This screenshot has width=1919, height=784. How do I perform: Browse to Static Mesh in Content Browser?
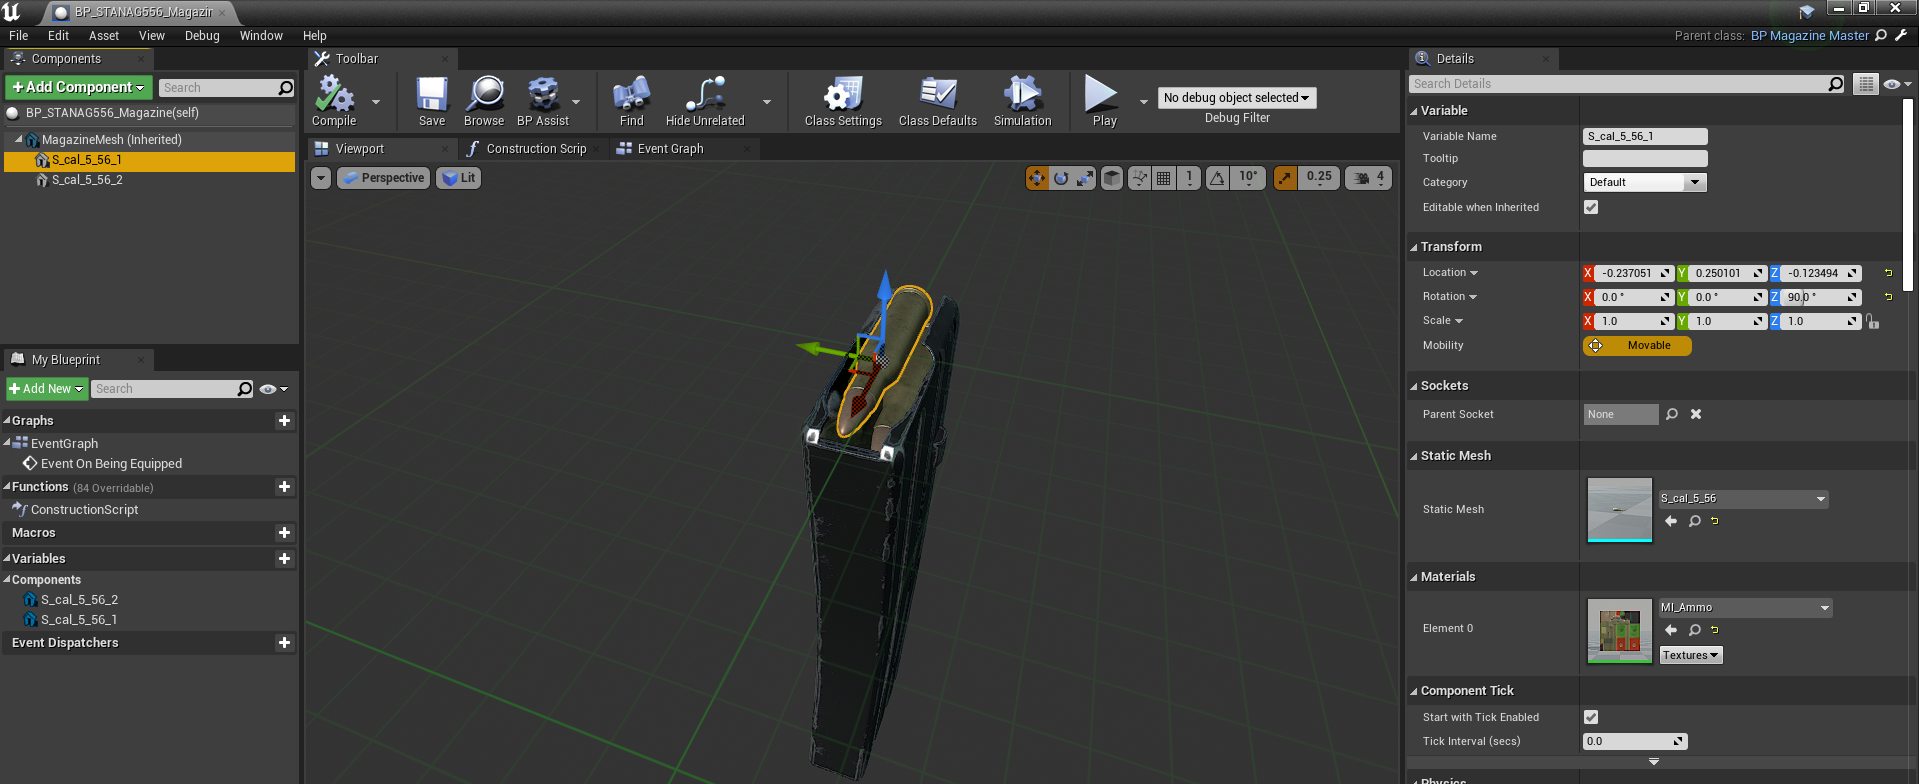coord(1695,521)
